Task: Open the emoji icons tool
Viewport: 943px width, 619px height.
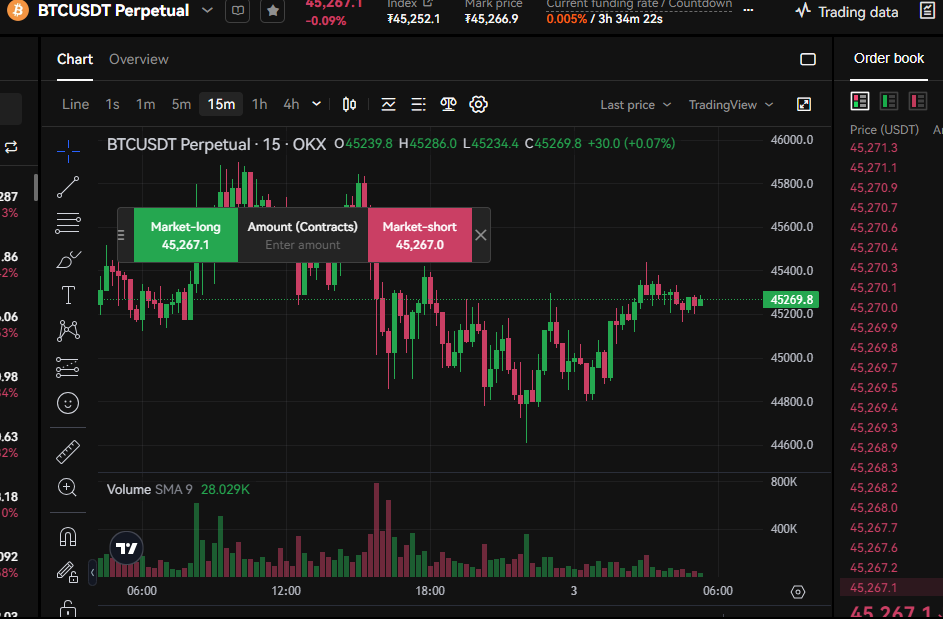Action: (x=68, y=403)
